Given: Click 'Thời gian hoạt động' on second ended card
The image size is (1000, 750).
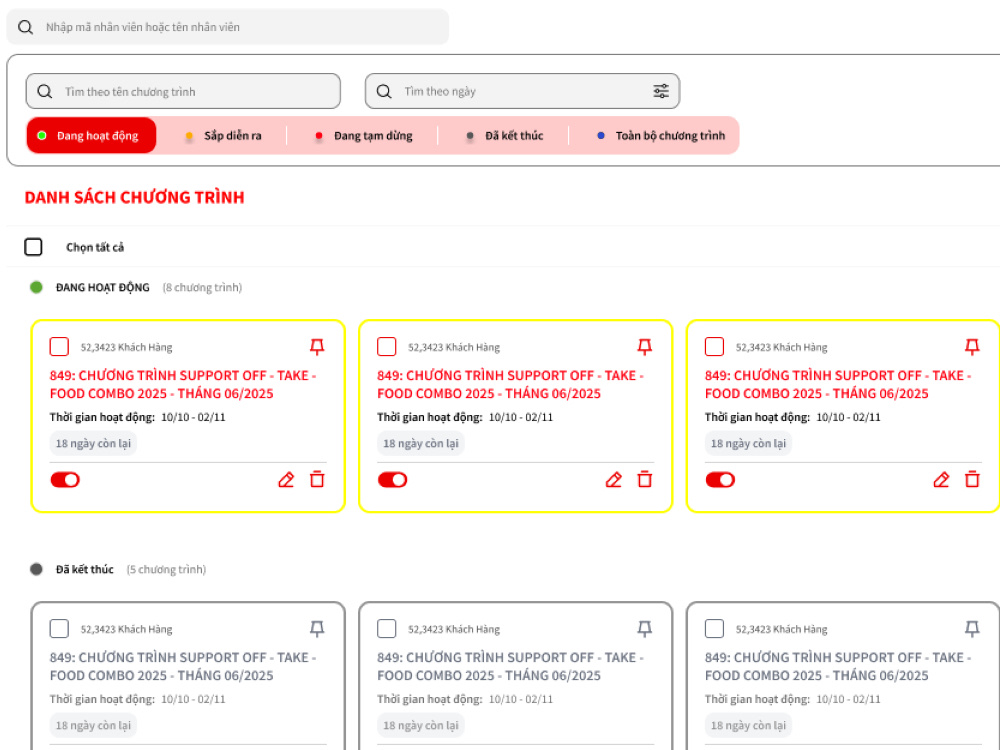Looking at the screenshot, I should click(430, 699).
